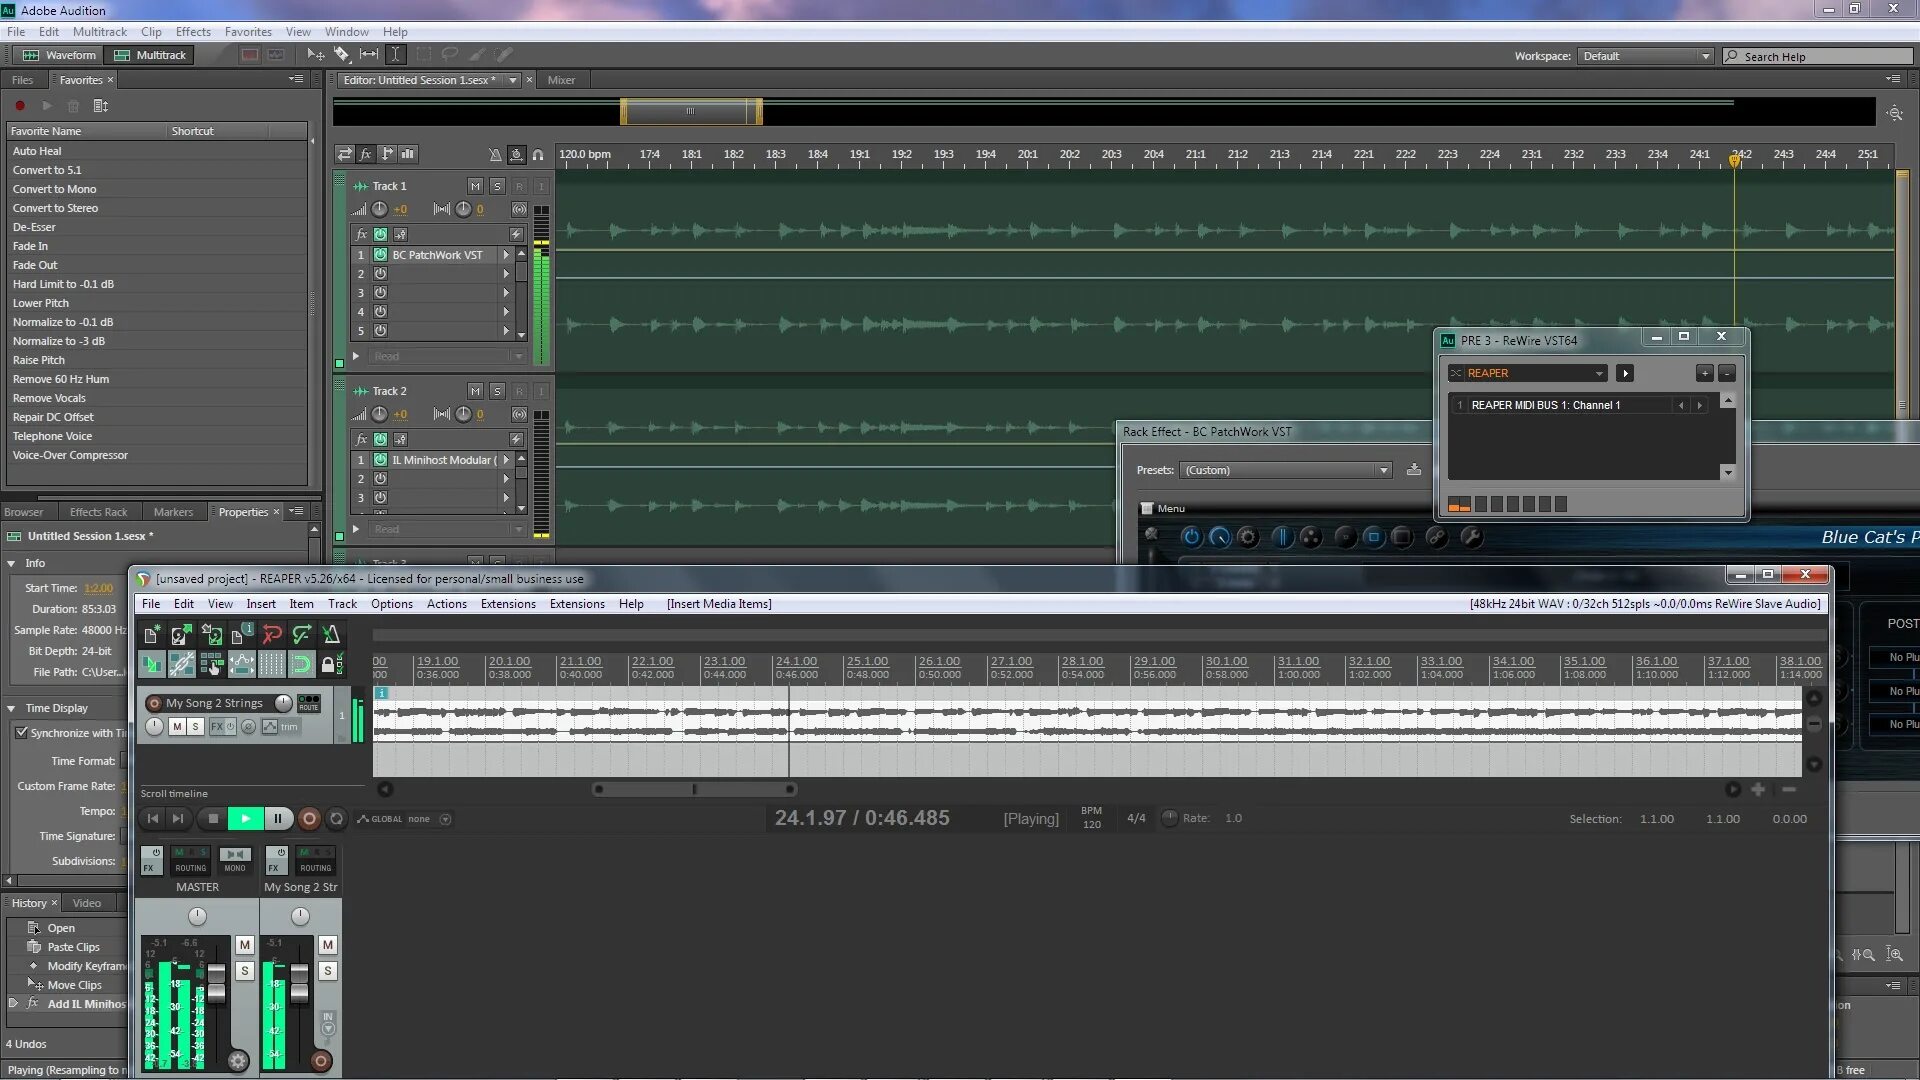Click the Waveform view button
Screen dimensions: 1920x1080
tap(60, 55)
